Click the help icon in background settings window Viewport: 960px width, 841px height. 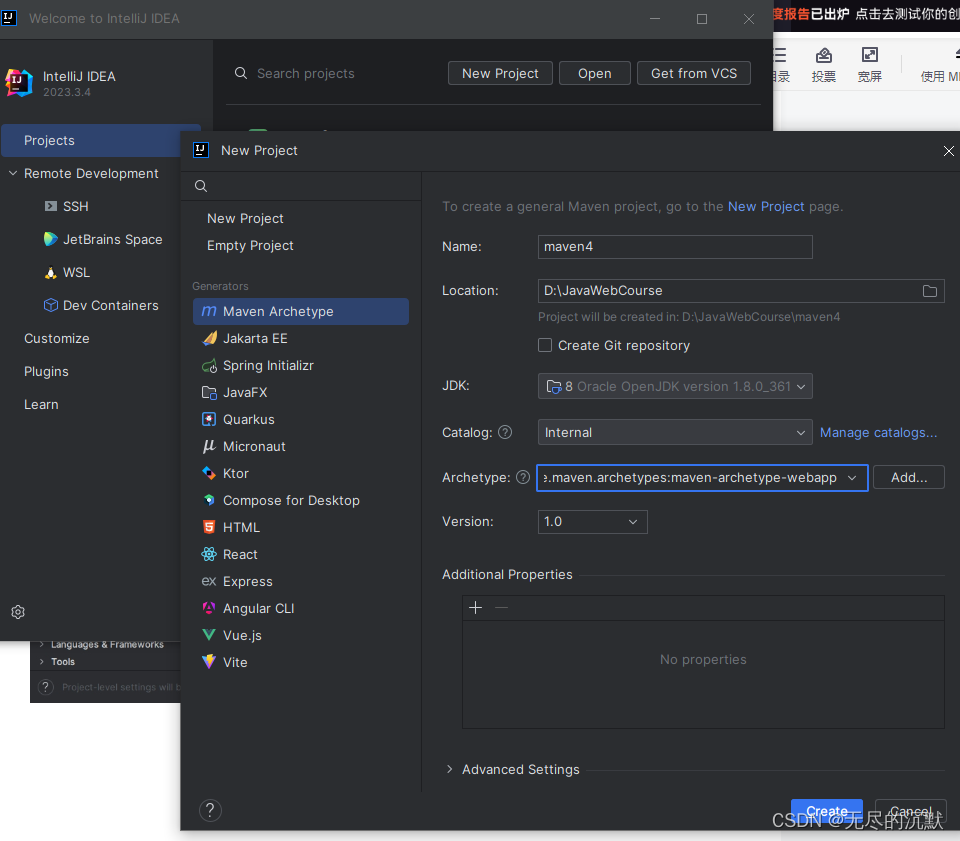pyautogui.click(x=45, y=687)
